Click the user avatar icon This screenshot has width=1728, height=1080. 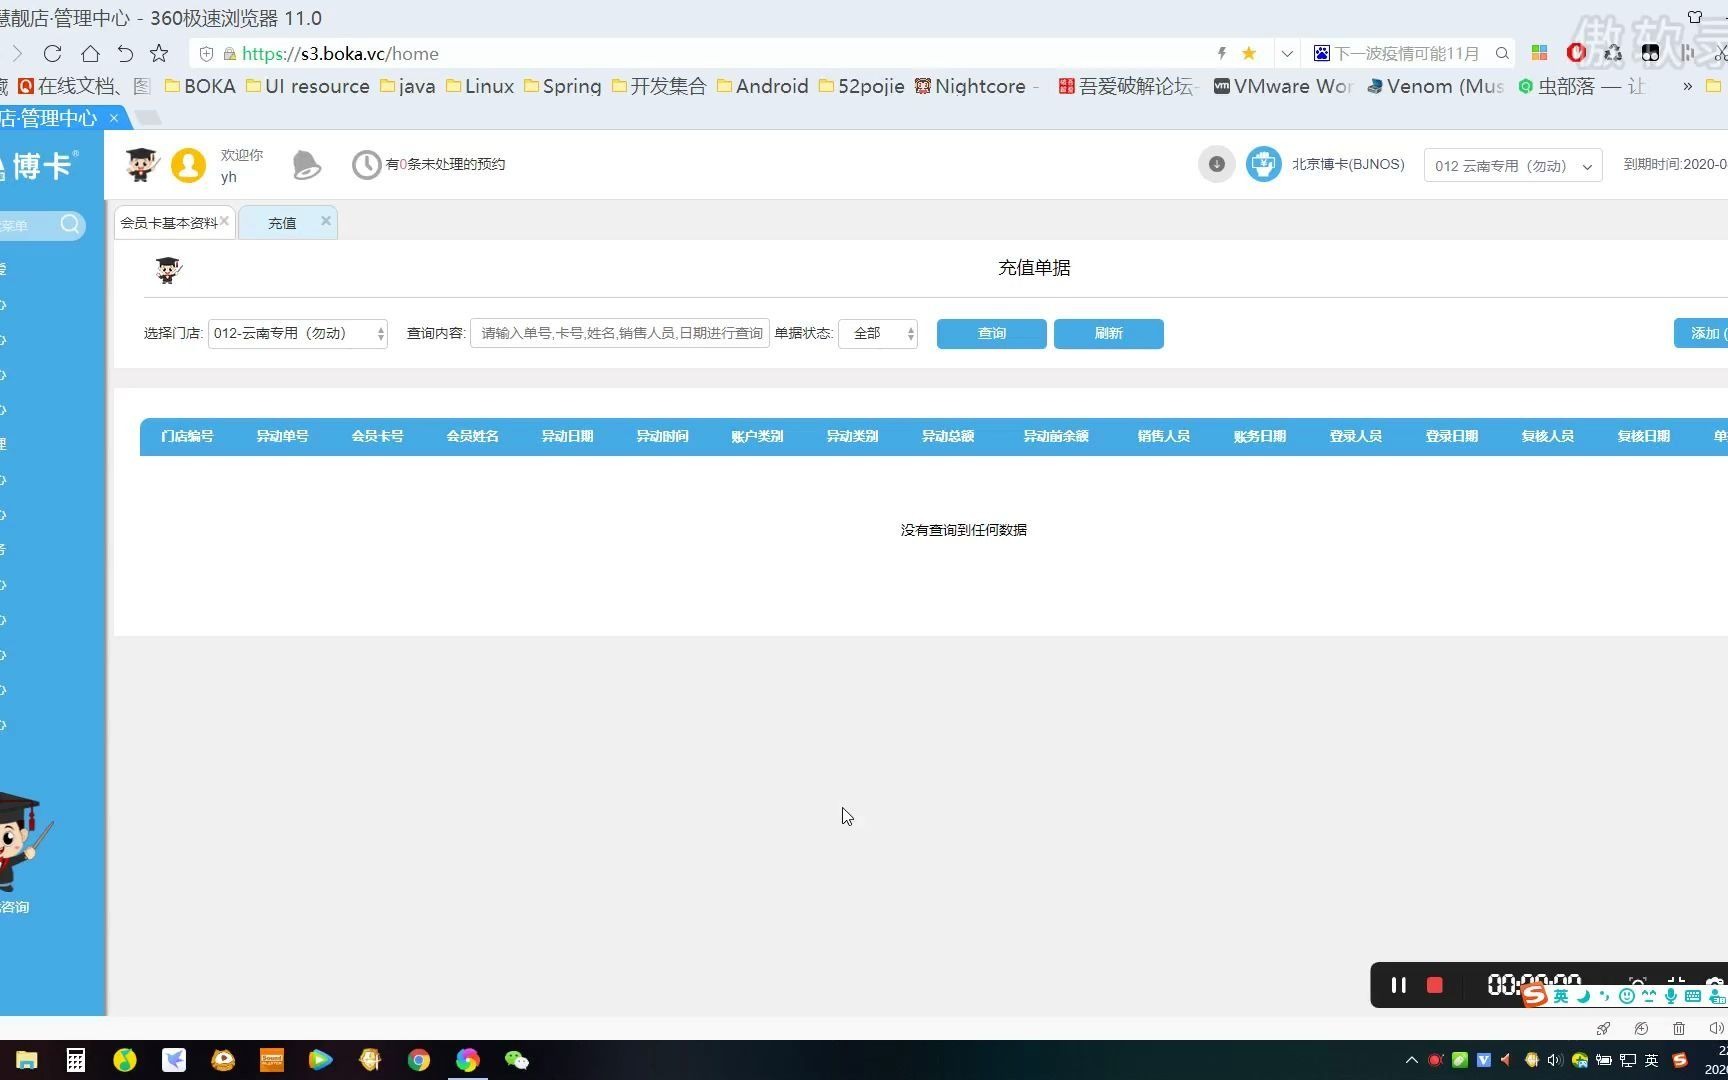(188, 165)
